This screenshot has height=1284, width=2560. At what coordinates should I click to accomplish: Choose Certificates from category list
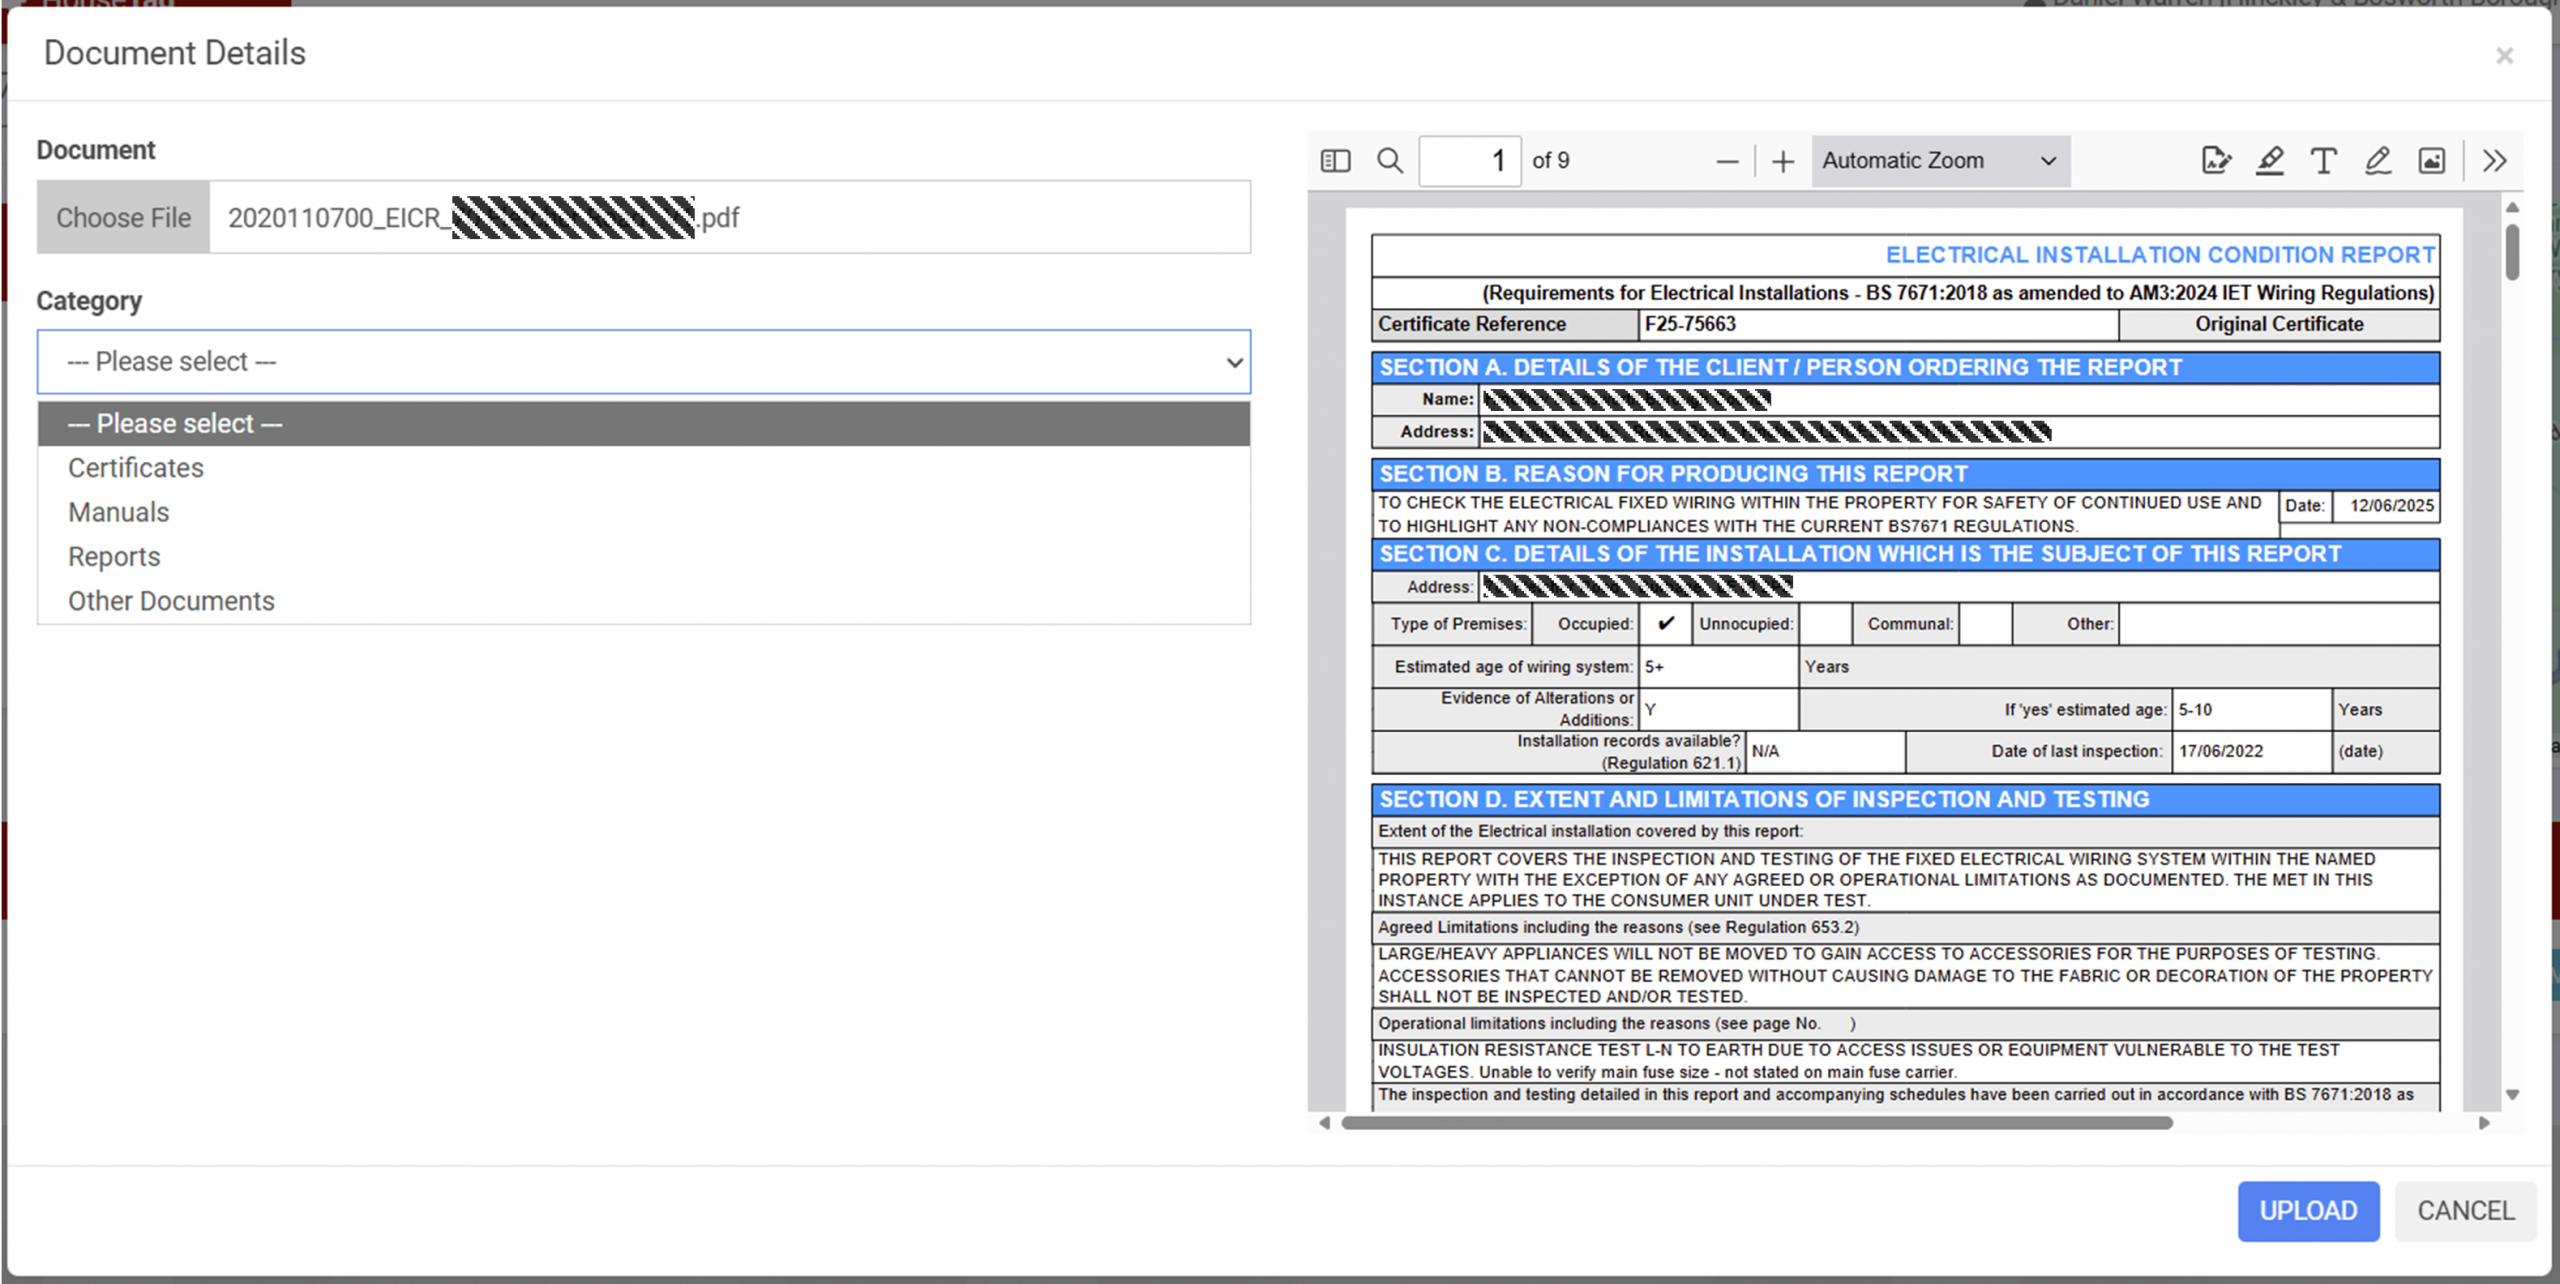(136, 468)
